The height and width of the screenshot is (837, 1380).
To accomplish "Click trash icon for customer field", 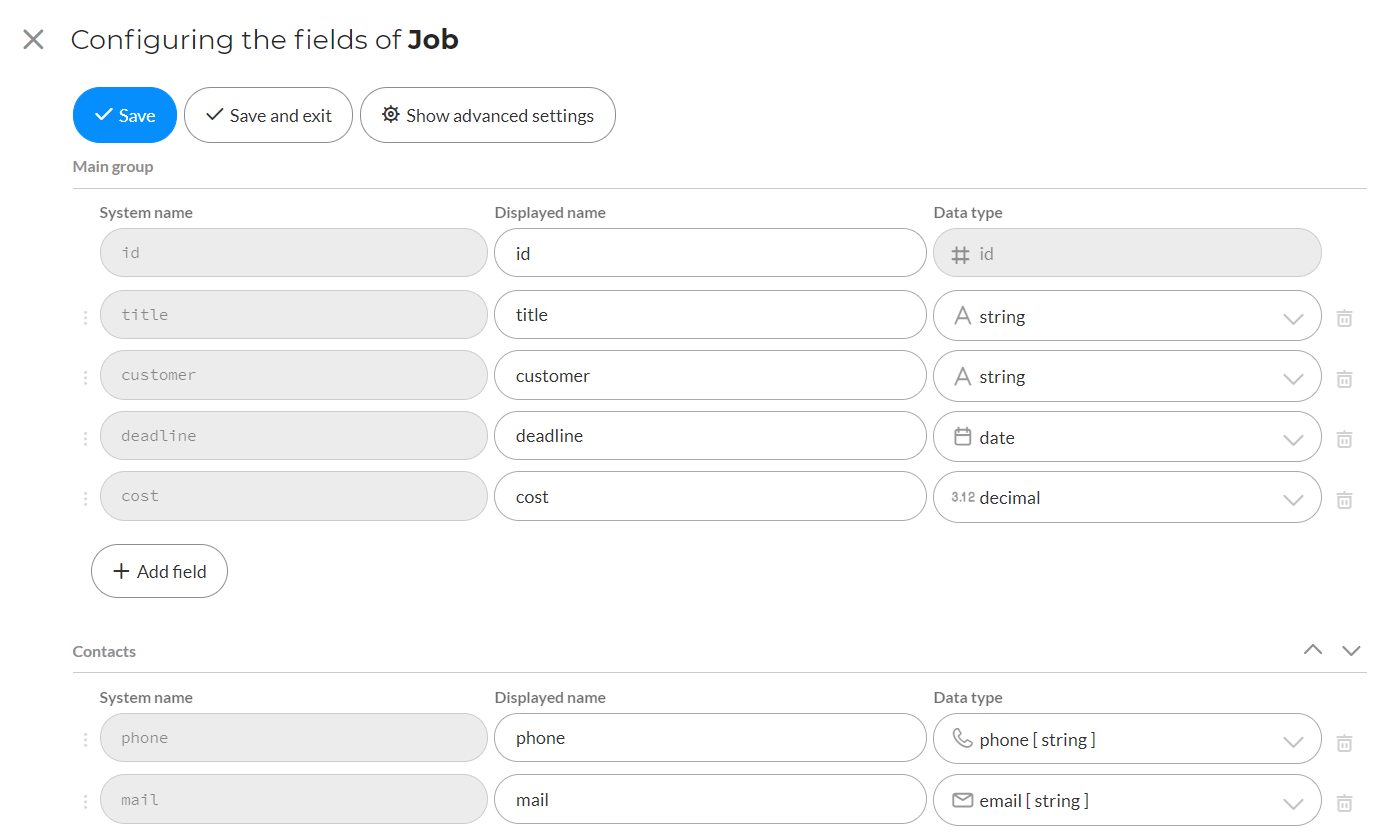I will click(1345, 379).
